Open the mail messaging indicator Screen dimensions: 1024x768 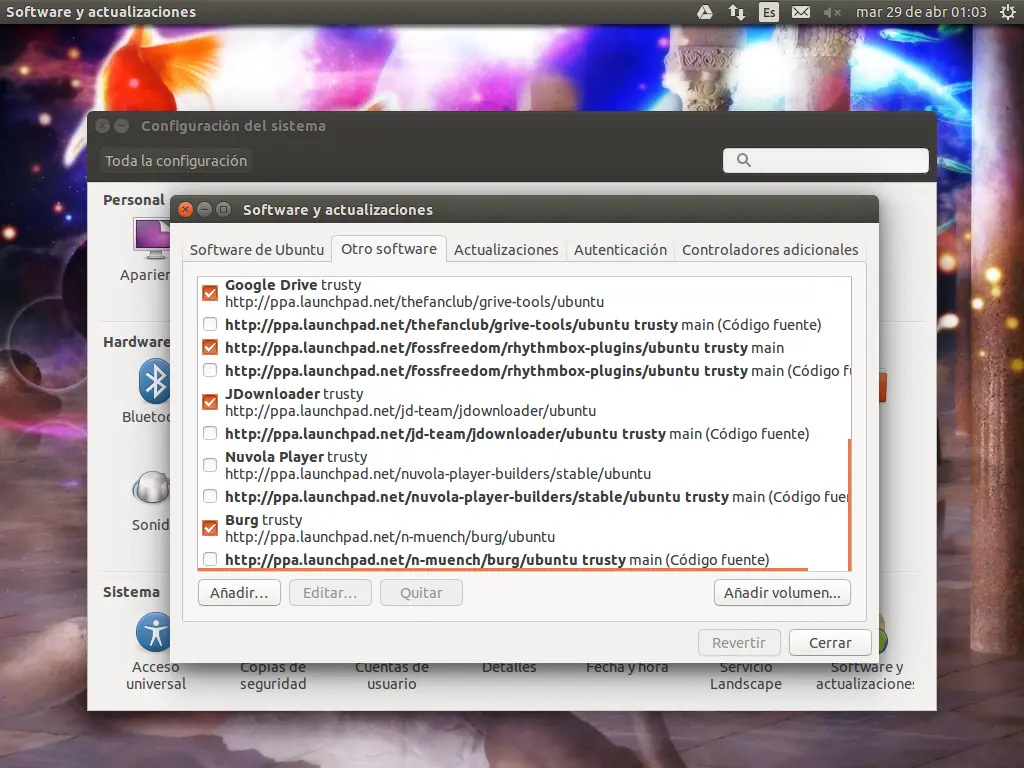click(x=801, y=12)
